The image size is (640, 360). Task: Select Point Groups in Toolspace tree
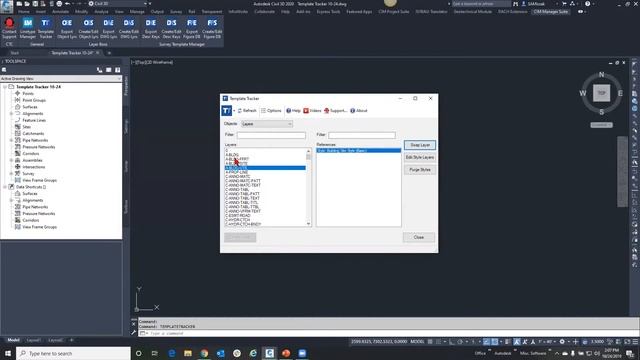34,100
